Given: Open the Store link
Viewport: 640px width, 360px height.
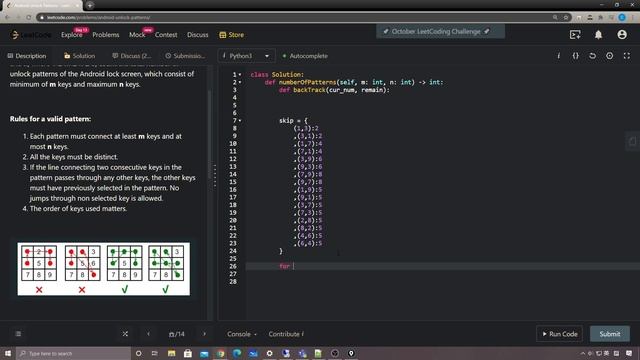Looking at the screenshot, I should click(231, 35).
